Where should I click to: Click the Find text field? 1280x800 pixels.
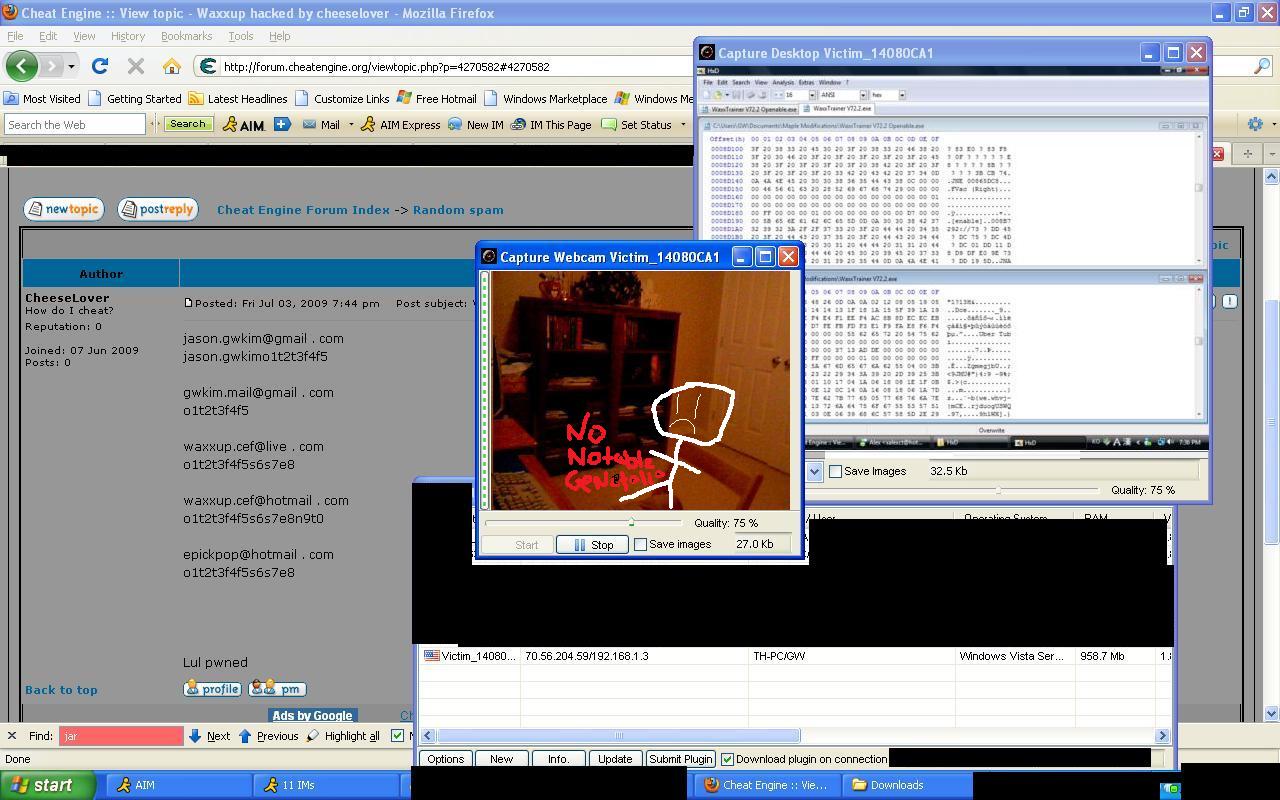[x=121, y=736]
